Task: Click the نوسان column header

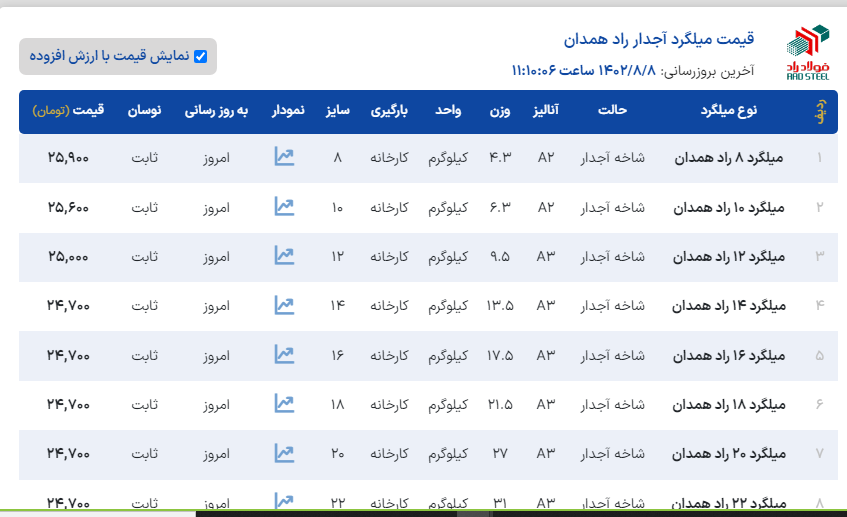Action: point(145,111)
